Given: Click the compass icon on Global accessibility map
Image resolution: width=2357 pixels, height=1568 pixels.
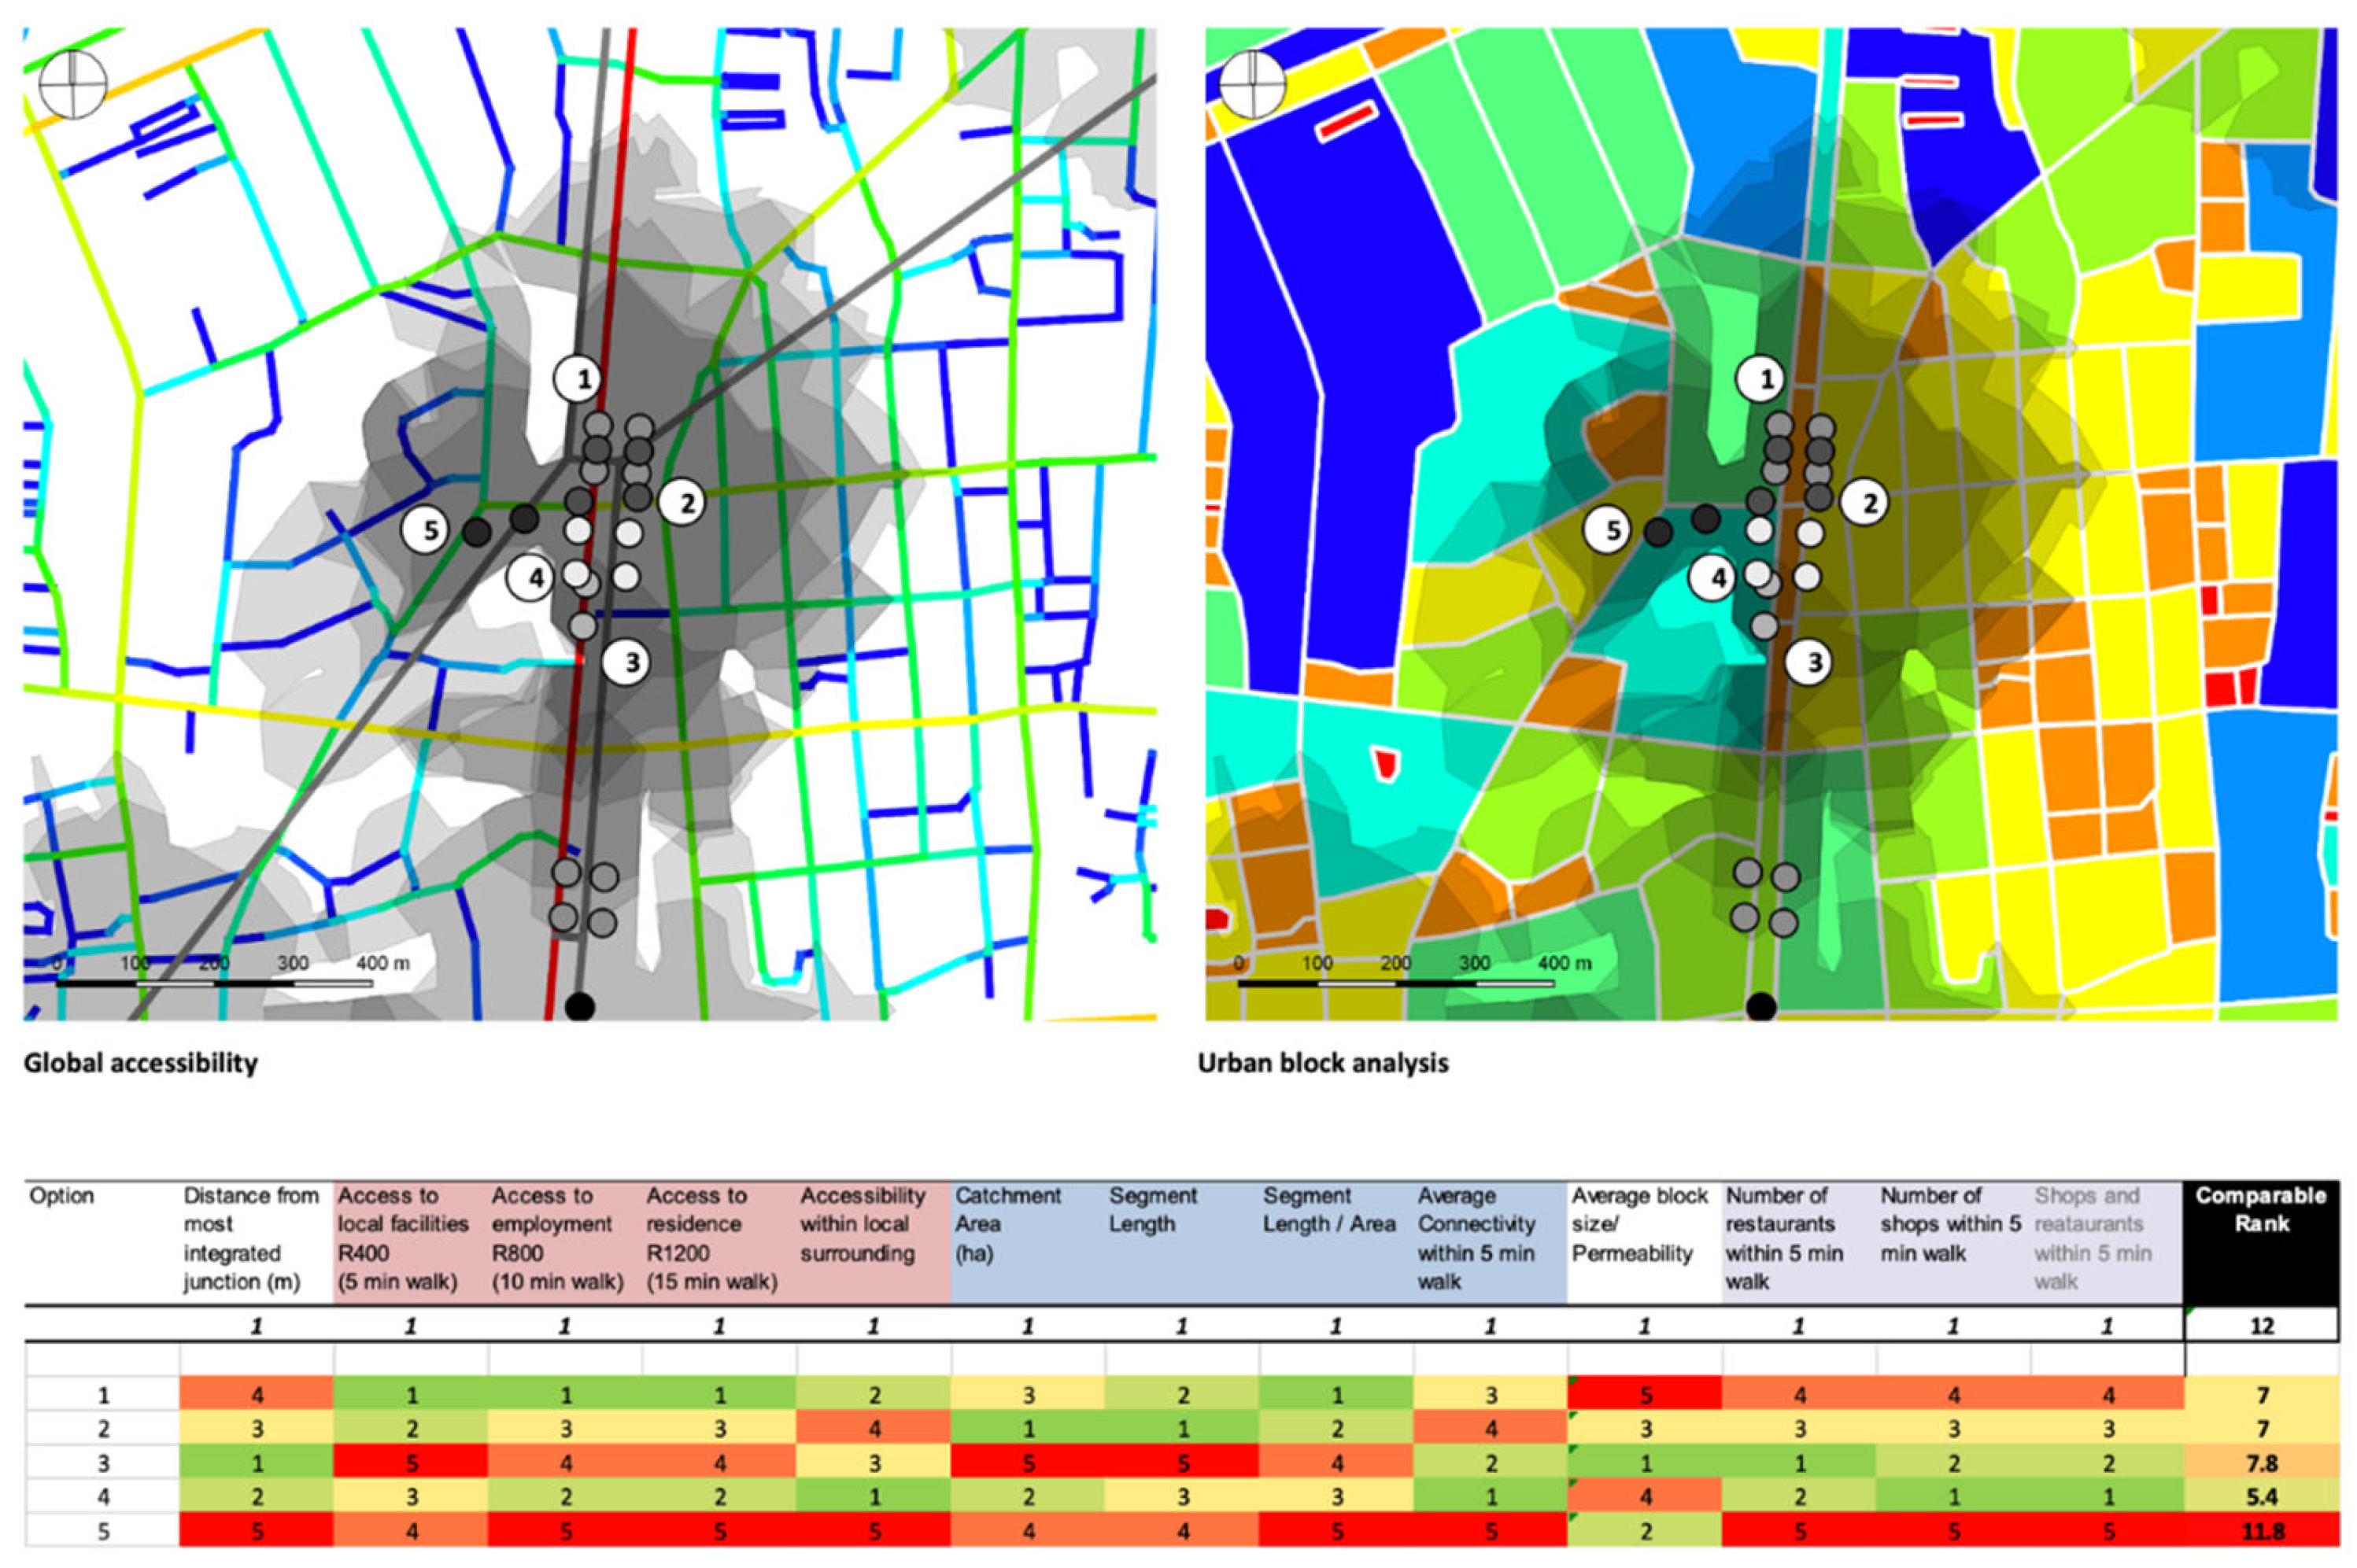Looking at the screenshot, I should click(72, 84).
